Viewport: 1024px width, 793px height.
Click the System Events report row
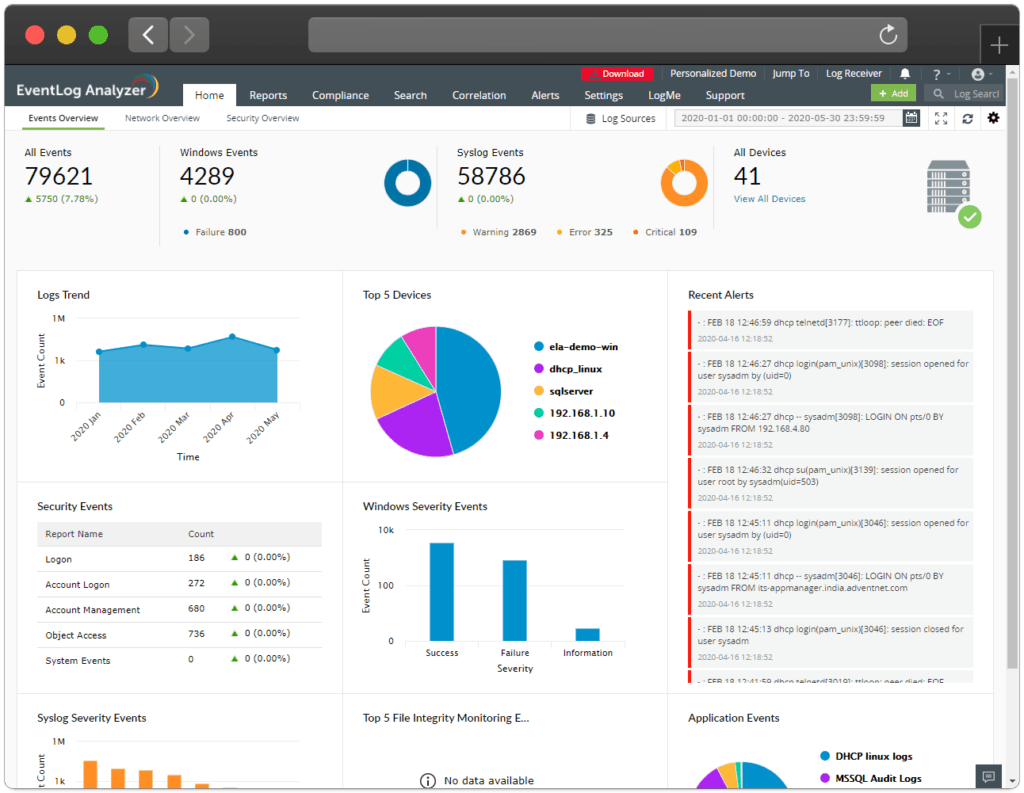[x=180, y=660]
